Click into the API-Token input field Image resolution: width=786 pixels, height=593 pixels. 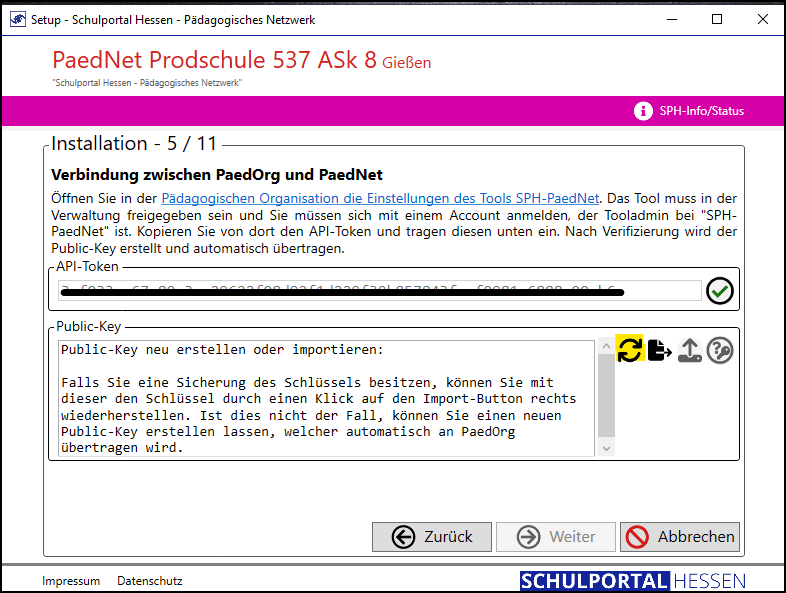pos(379,291)
